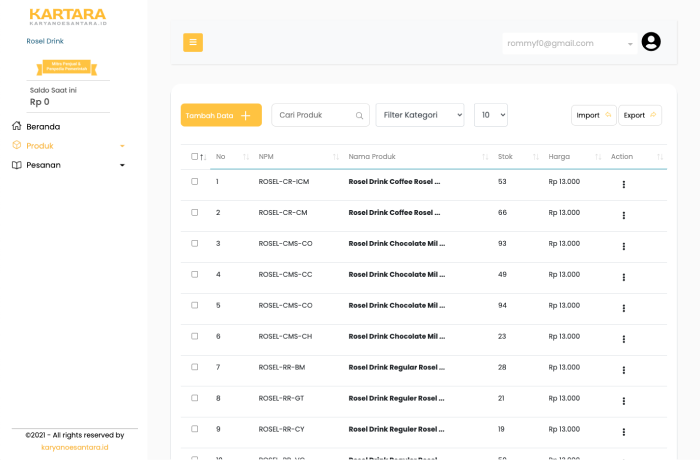Viewport: 700px width, 460px height.
Task: Click the Tambah Data button
Action: (221, 115)
